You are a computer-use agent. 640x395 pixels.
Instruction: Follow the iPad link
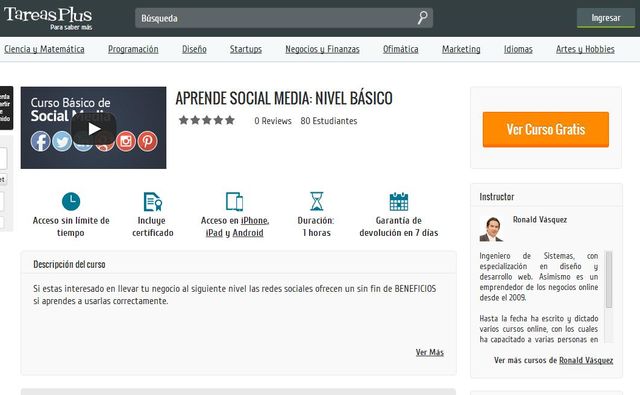pyautogui.click(x=214, y=233)
